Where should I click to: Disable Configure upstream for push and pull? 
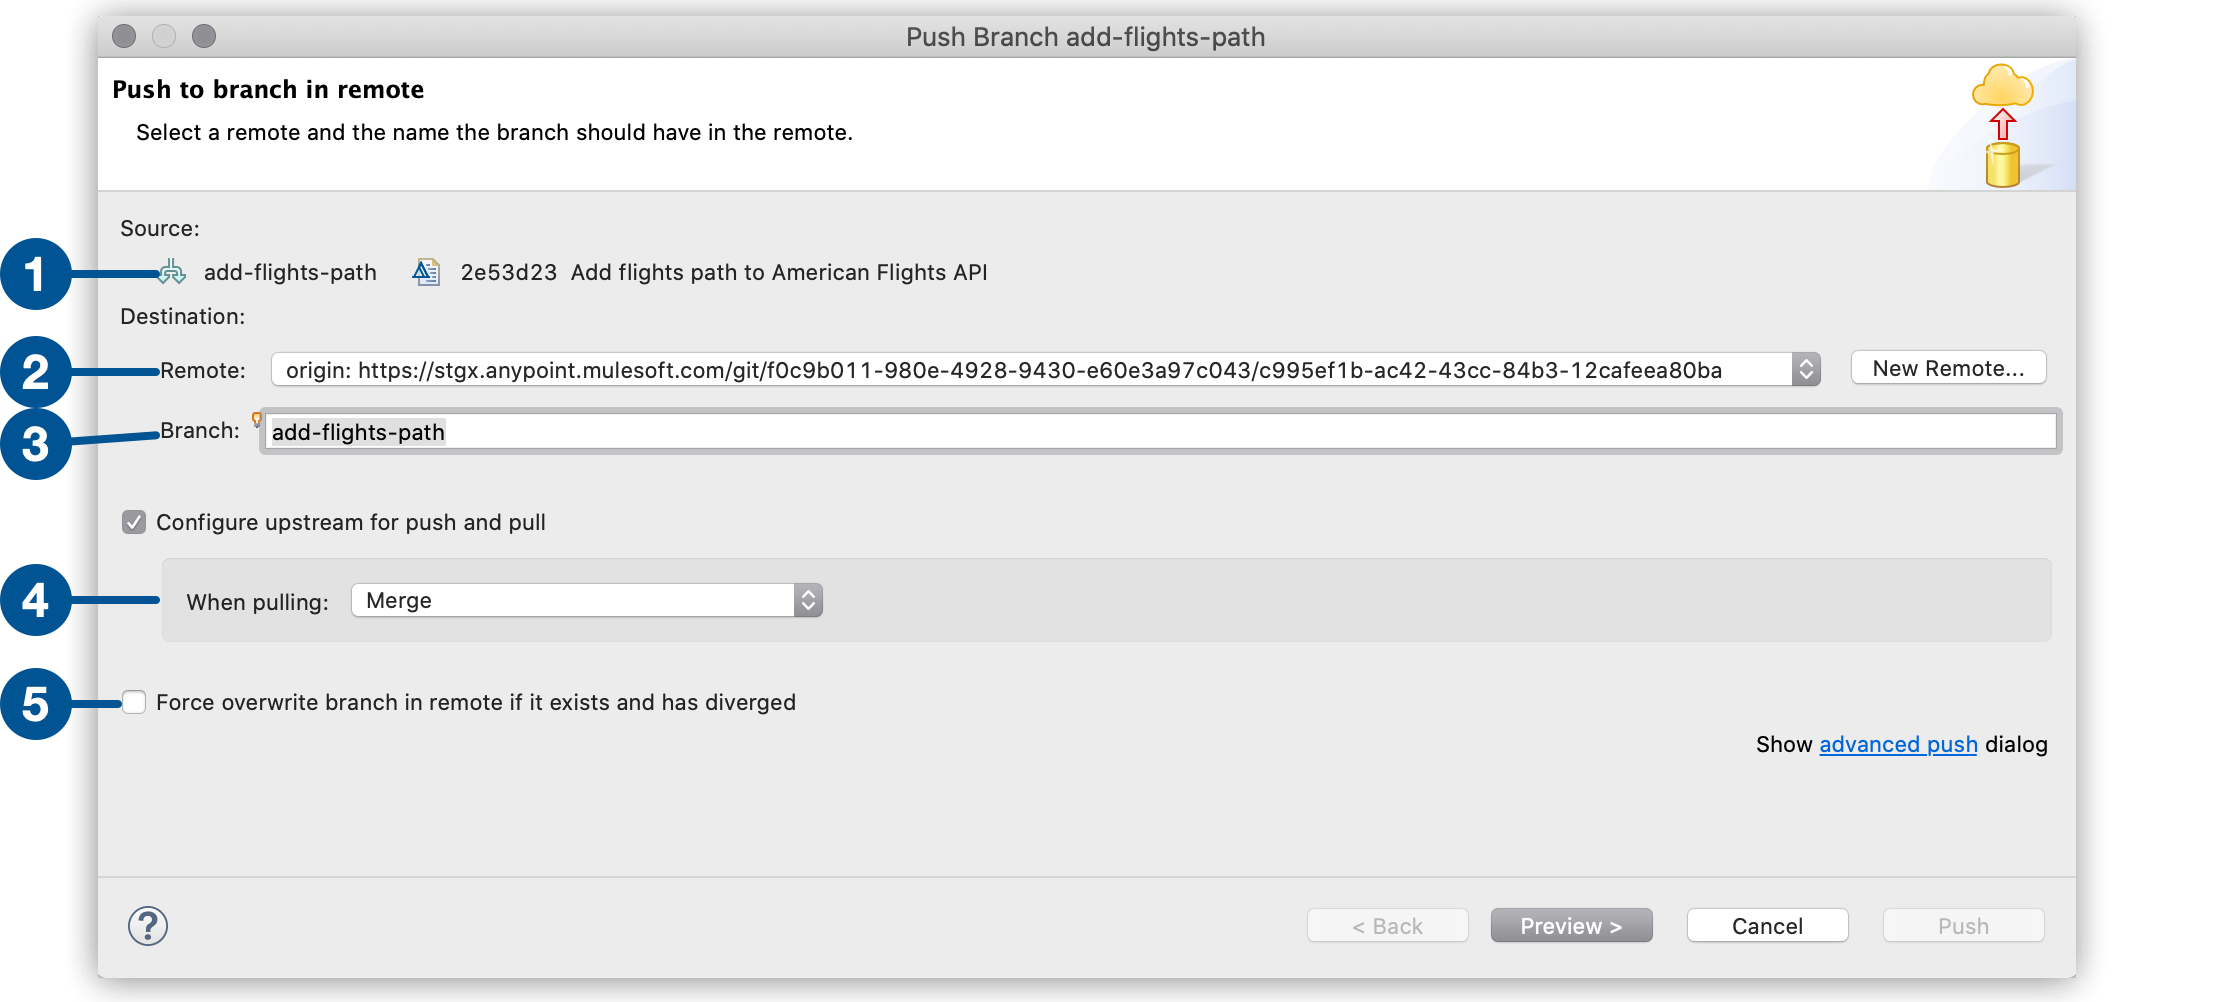(133, 521)
